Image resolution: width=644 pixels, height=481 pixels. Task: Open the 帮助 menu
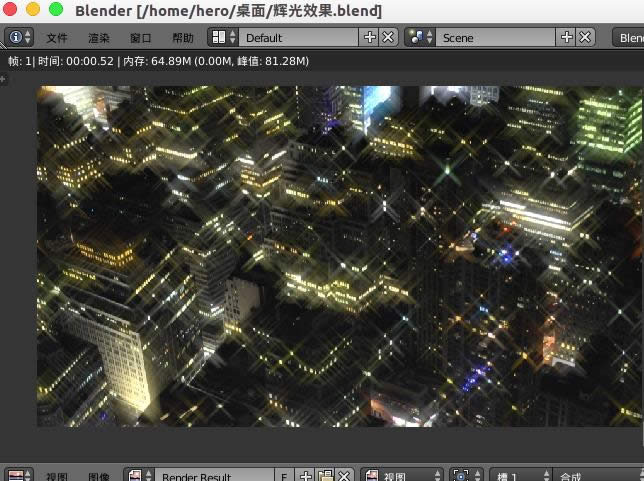(x=183, y=38)
